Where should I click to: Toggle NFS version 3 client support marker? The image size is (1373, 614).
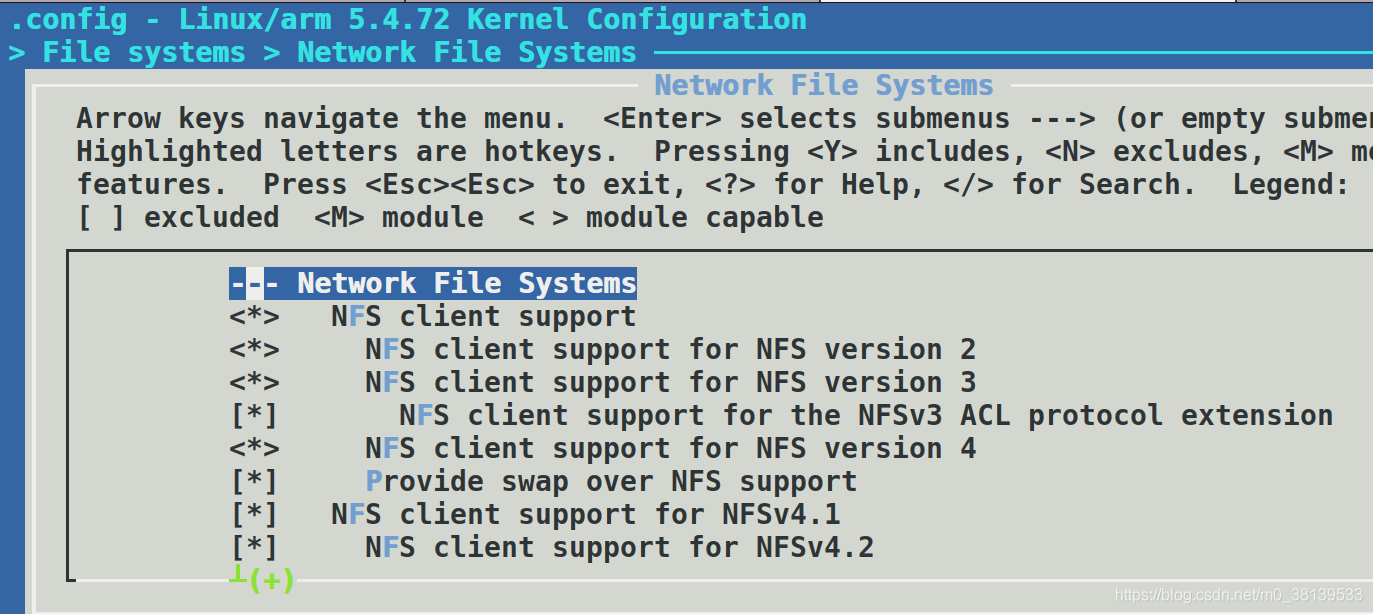(254, 383)
